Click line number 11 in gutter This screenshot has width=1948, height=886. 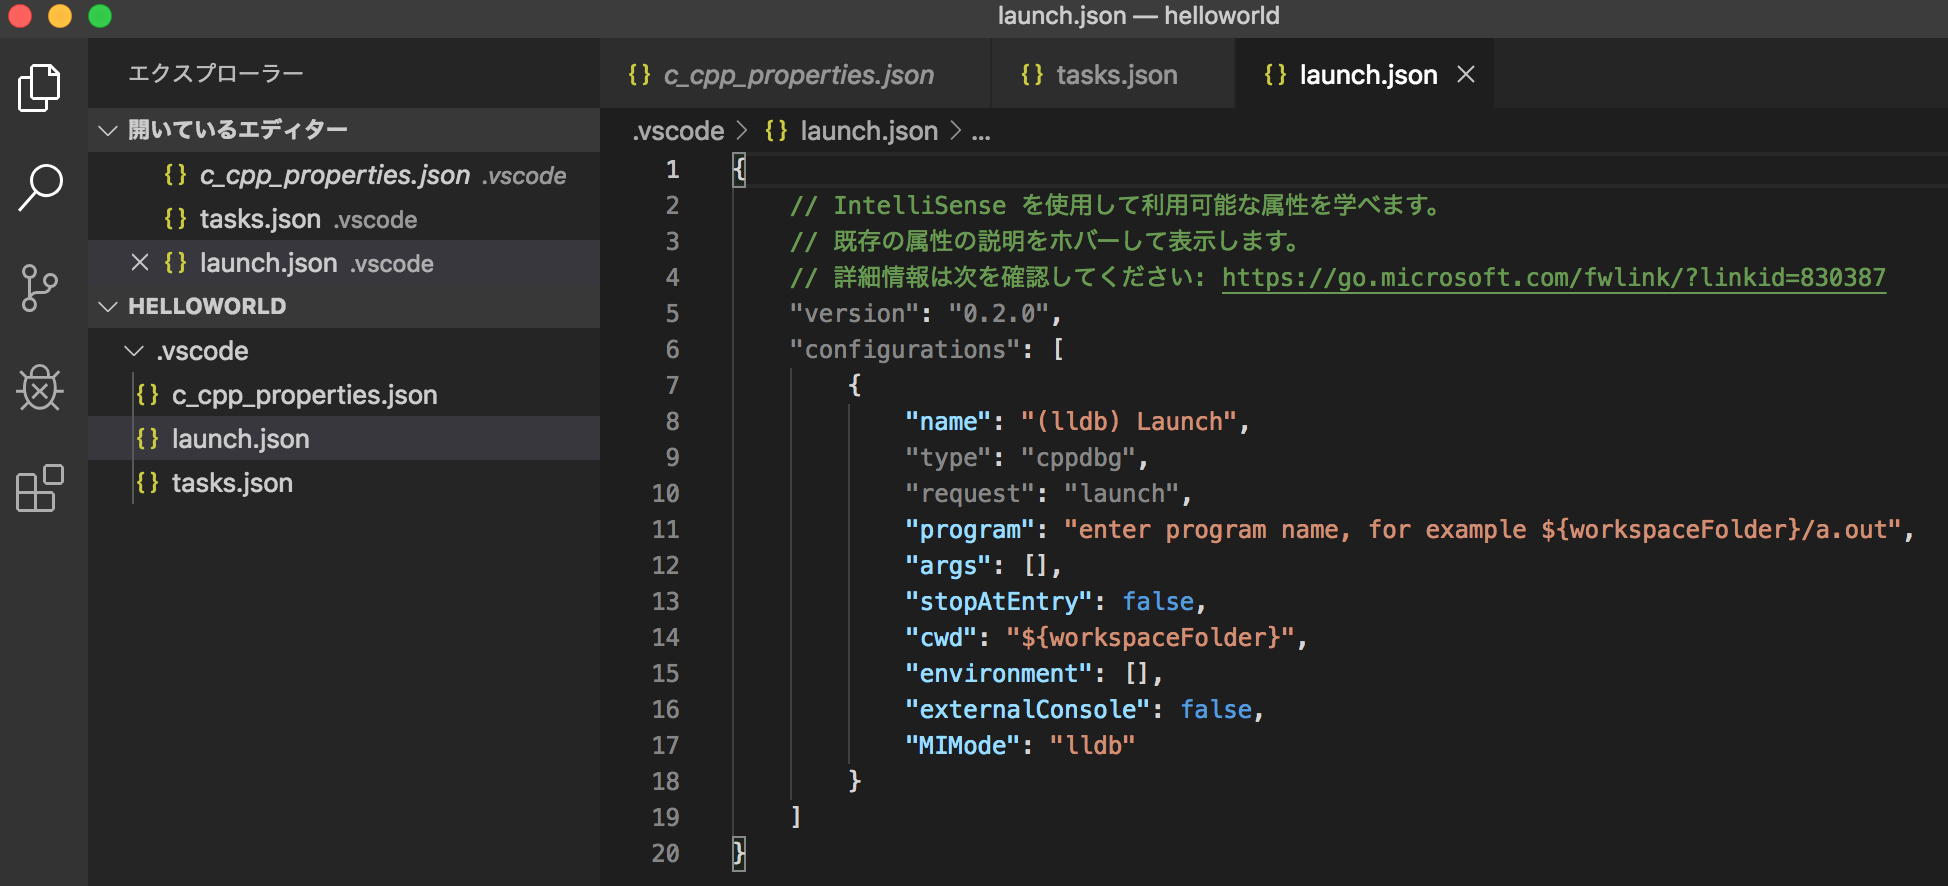tap(665, 529)
